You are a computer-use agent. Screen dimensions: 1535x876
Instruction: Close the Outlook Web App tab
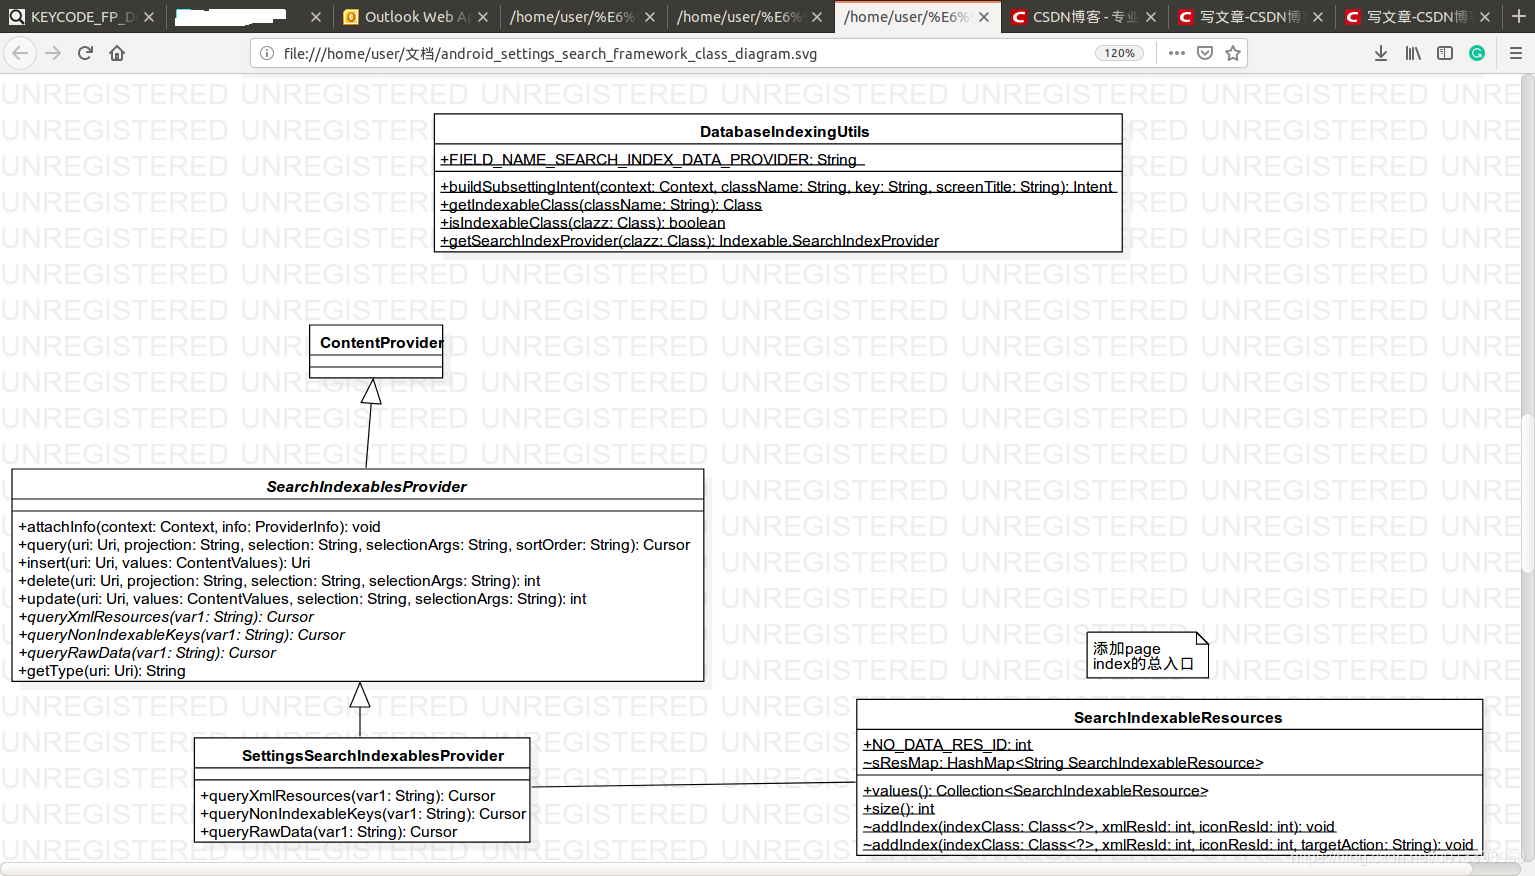tap(483, 17)
